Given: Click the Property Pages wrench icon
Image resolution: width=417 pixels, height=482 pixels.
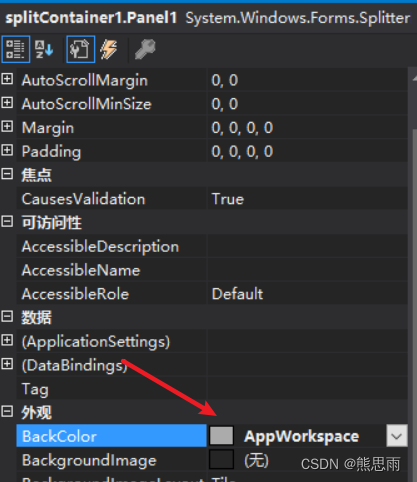Looking at the screenshot, I should pos(145,49).
